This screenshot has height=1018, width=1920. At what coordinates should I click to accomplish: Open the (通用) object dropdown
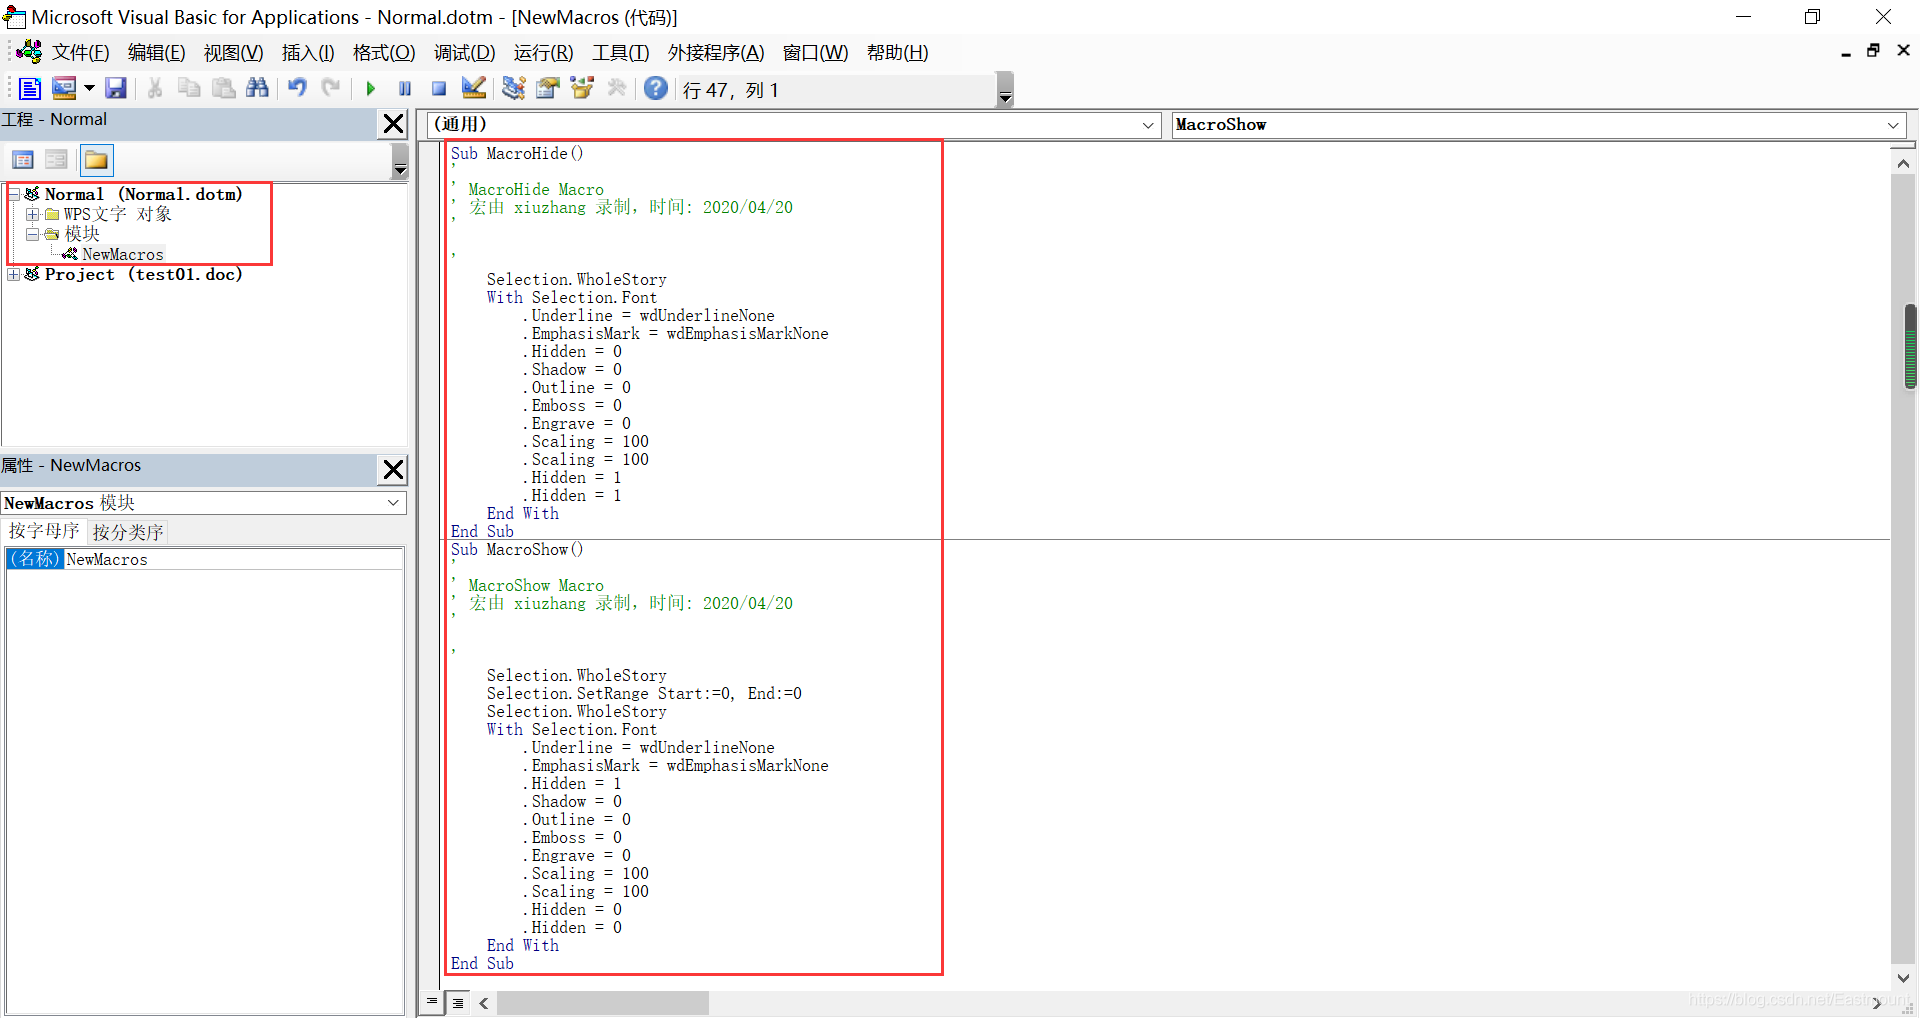pos(1148,125)
